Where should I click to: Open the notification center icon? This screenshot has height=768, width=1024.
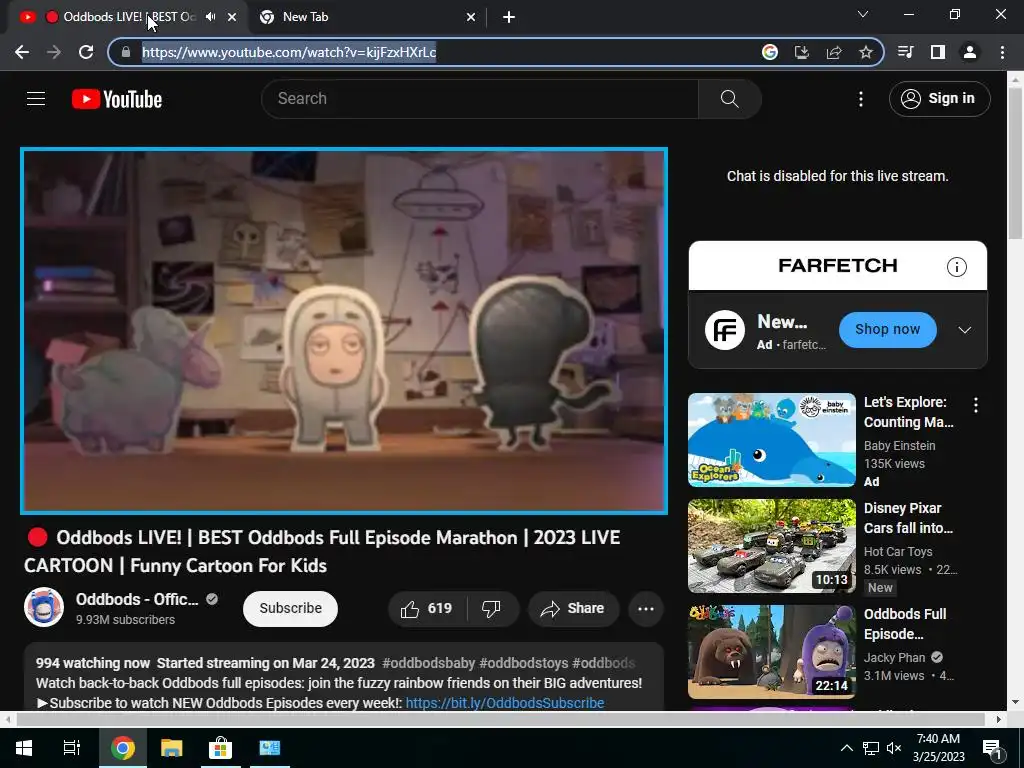point(992,748)
